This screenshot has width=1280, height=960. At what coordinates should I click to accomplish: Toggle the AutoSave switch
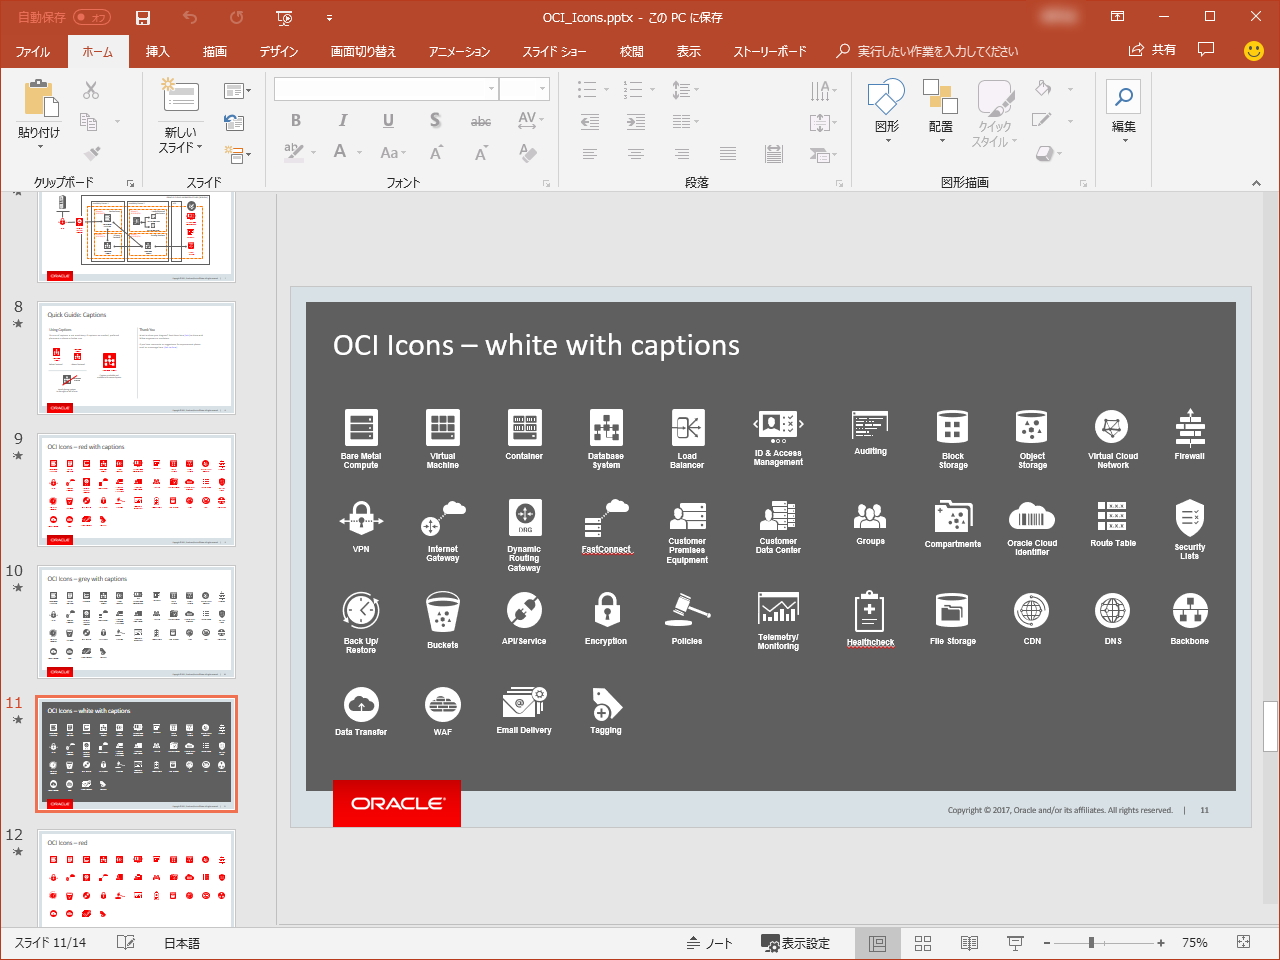(92, 18)
